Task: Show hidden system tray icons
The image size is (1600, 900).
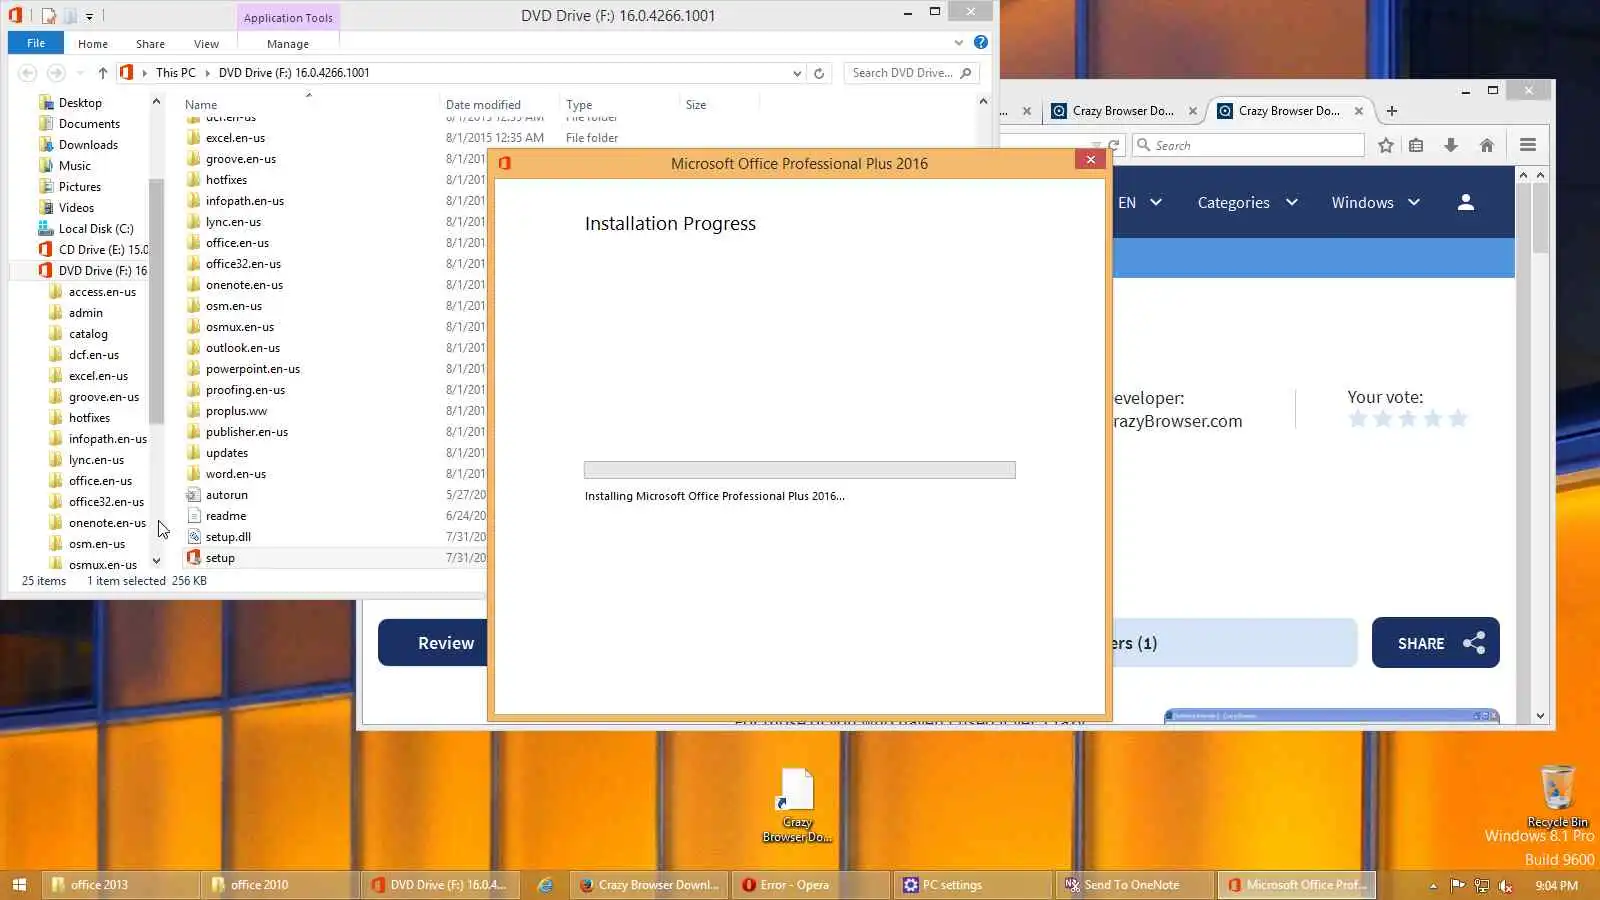Action: tap(1433, 885)
